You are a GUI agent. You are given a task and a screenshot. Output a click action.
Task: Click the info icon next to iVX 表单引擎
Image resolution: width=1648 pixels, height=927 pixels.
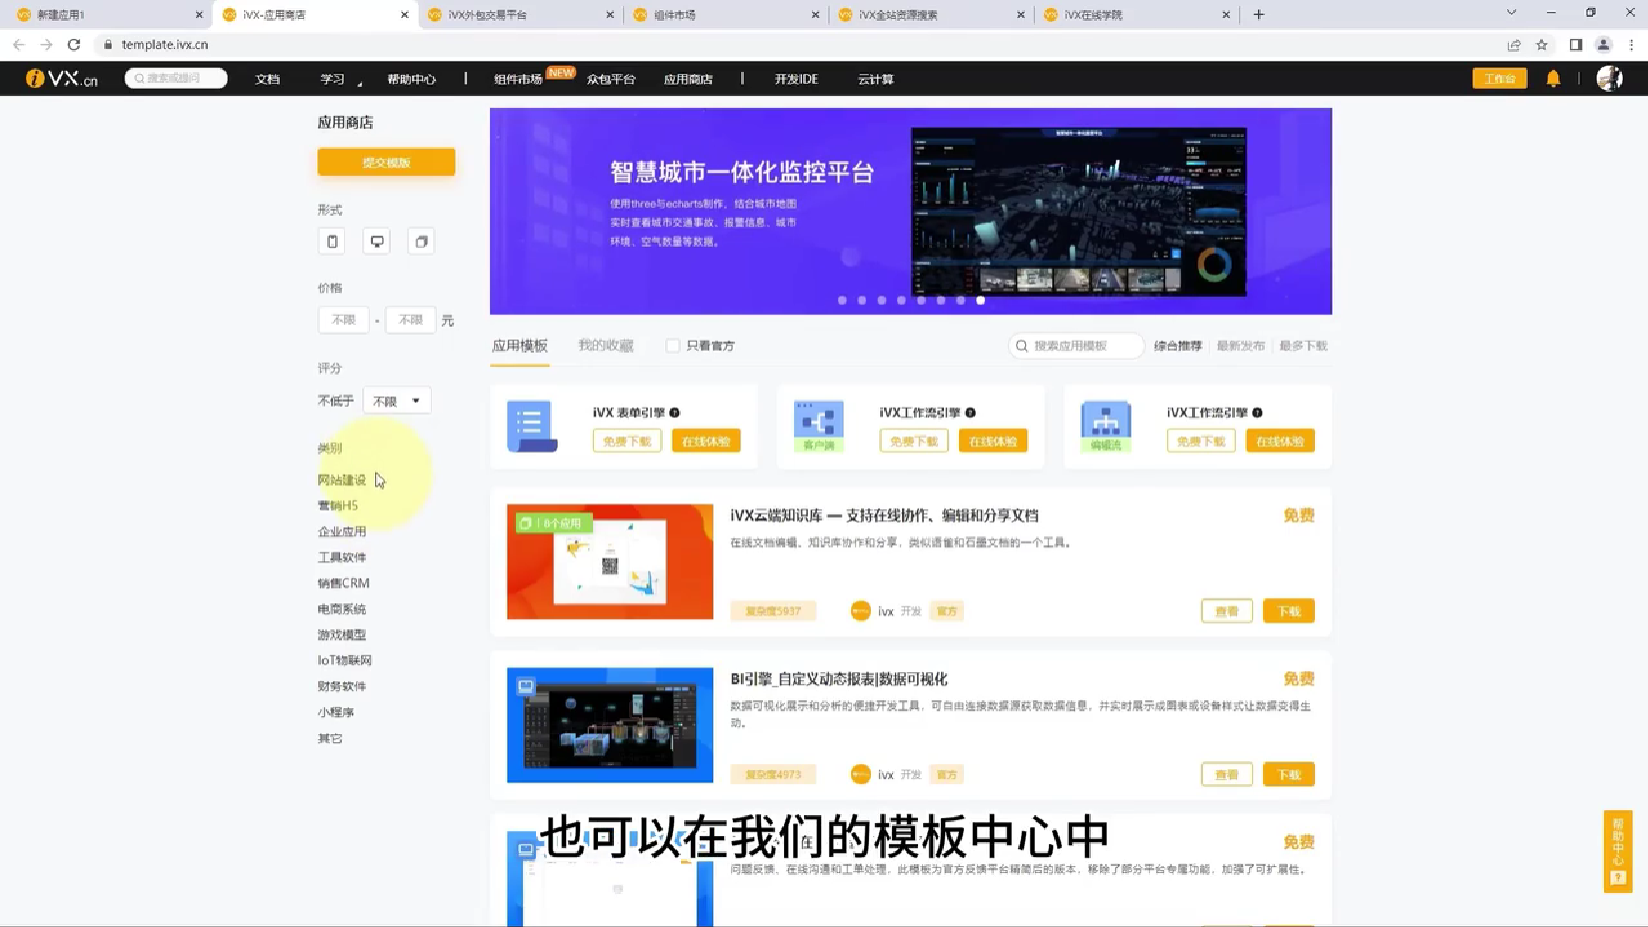[x=675, y=412]
